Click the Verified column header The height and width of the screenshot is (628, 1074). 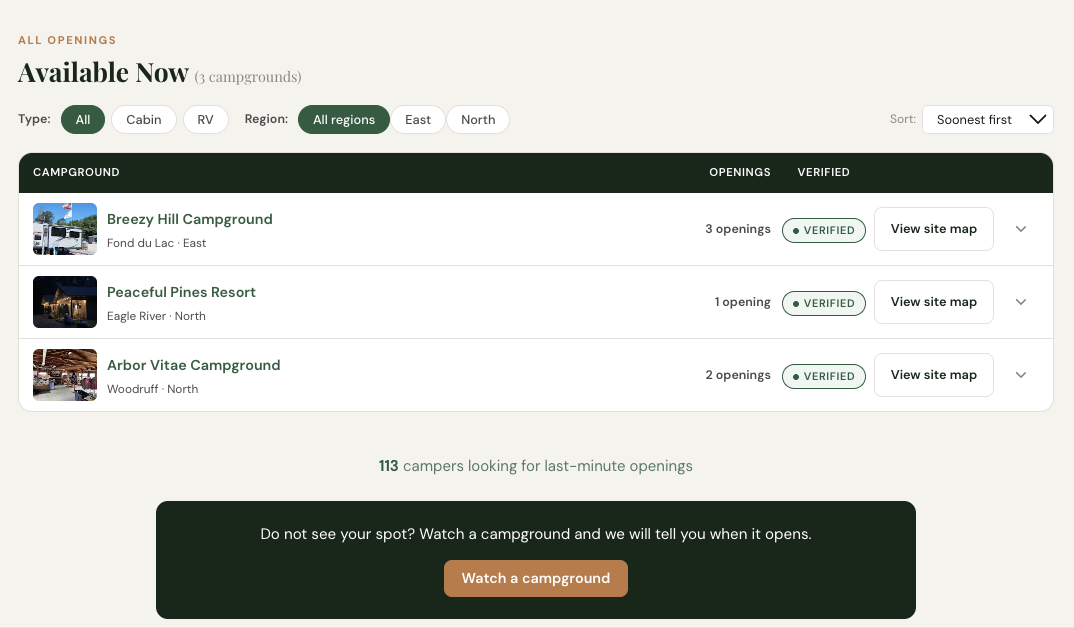click(823, 173)
